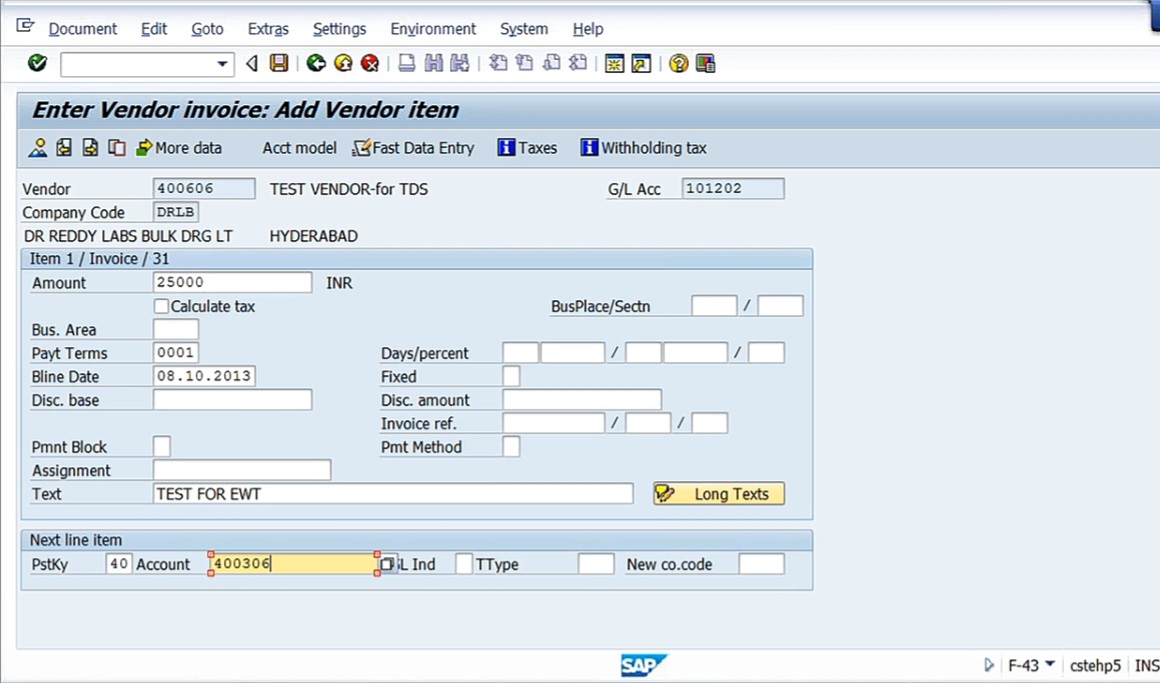Image resolution: width=1160 pixels, height=683 pixels.
Task: Toggle the Fixed checkbox
Action: (x=511, y=376)
